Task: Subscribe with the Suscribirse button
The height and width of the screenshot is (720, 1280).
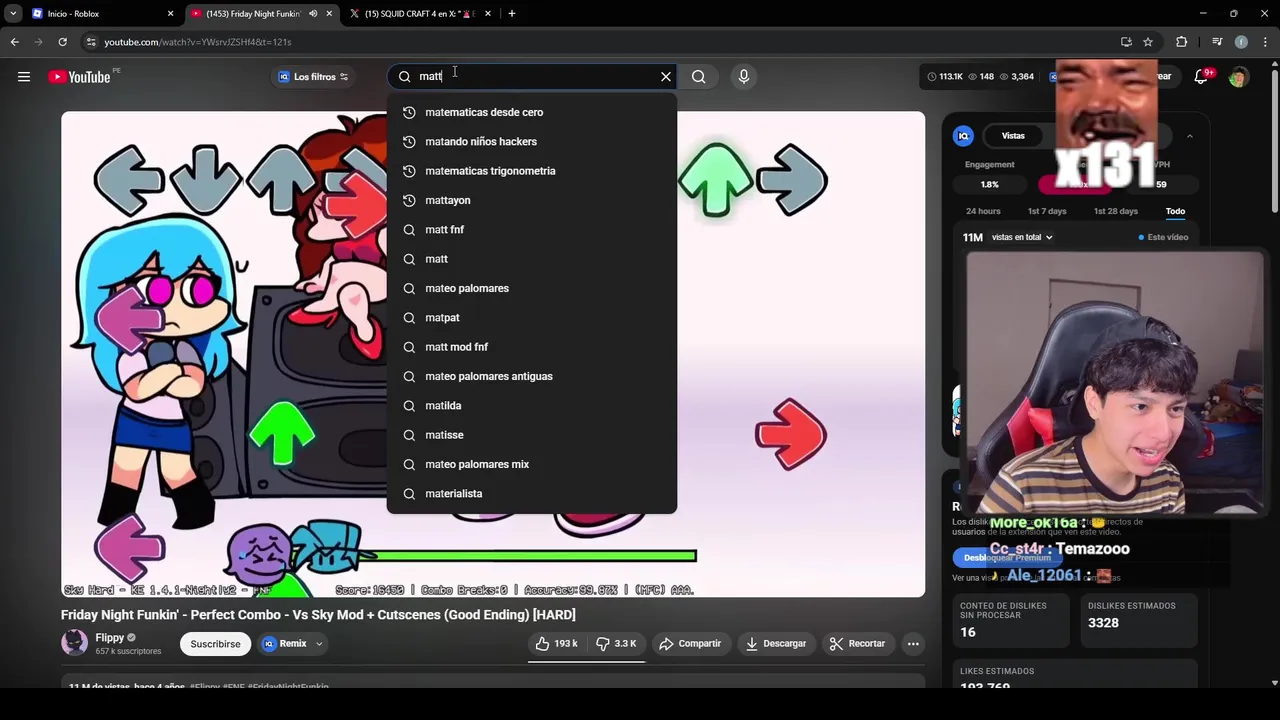Action: (x=215, y=644)
